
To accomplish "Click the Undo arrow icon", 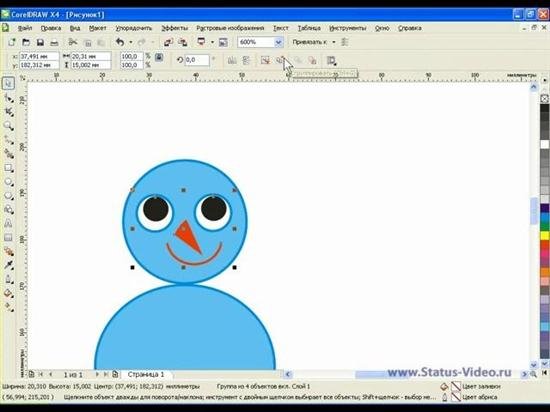I will tap(120, 42).
